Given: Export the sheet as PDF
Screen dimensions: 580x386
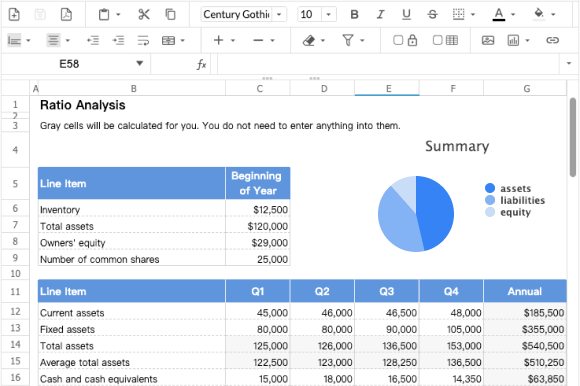Looking at the screenshot, I should (66, 14).
